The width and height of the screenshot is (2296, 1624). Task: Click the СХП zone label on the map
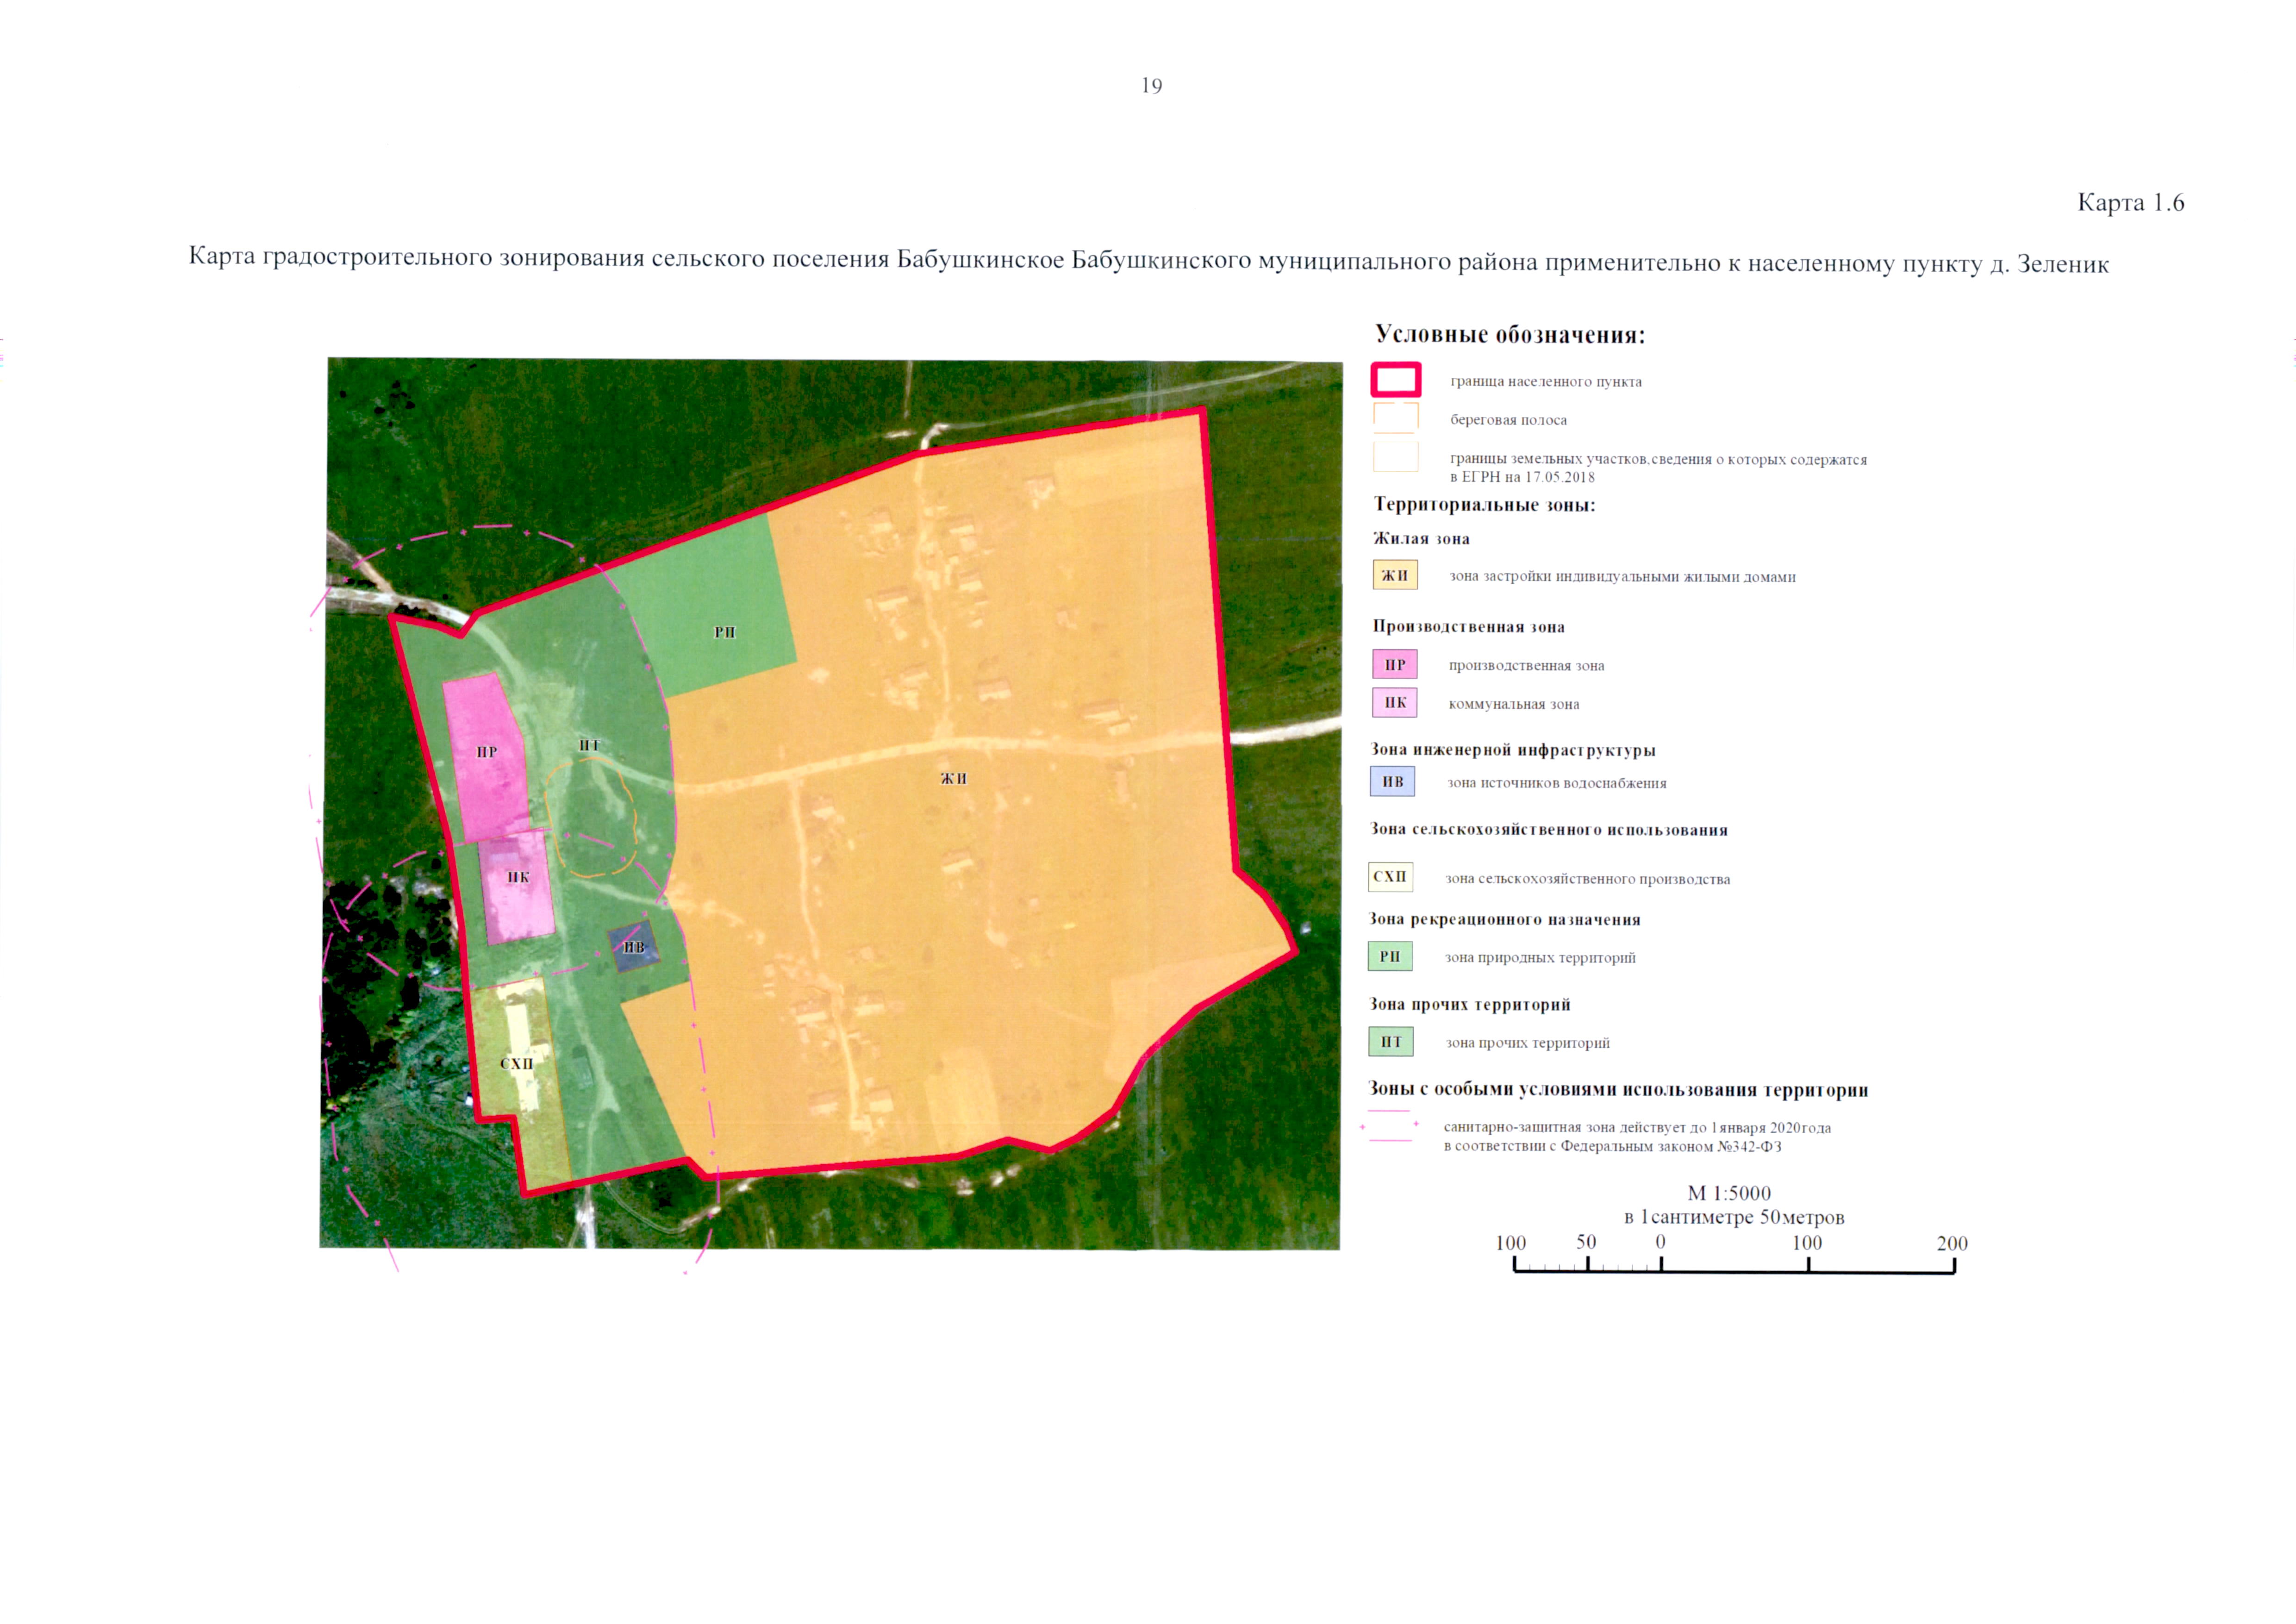[x=517, y=1064]
